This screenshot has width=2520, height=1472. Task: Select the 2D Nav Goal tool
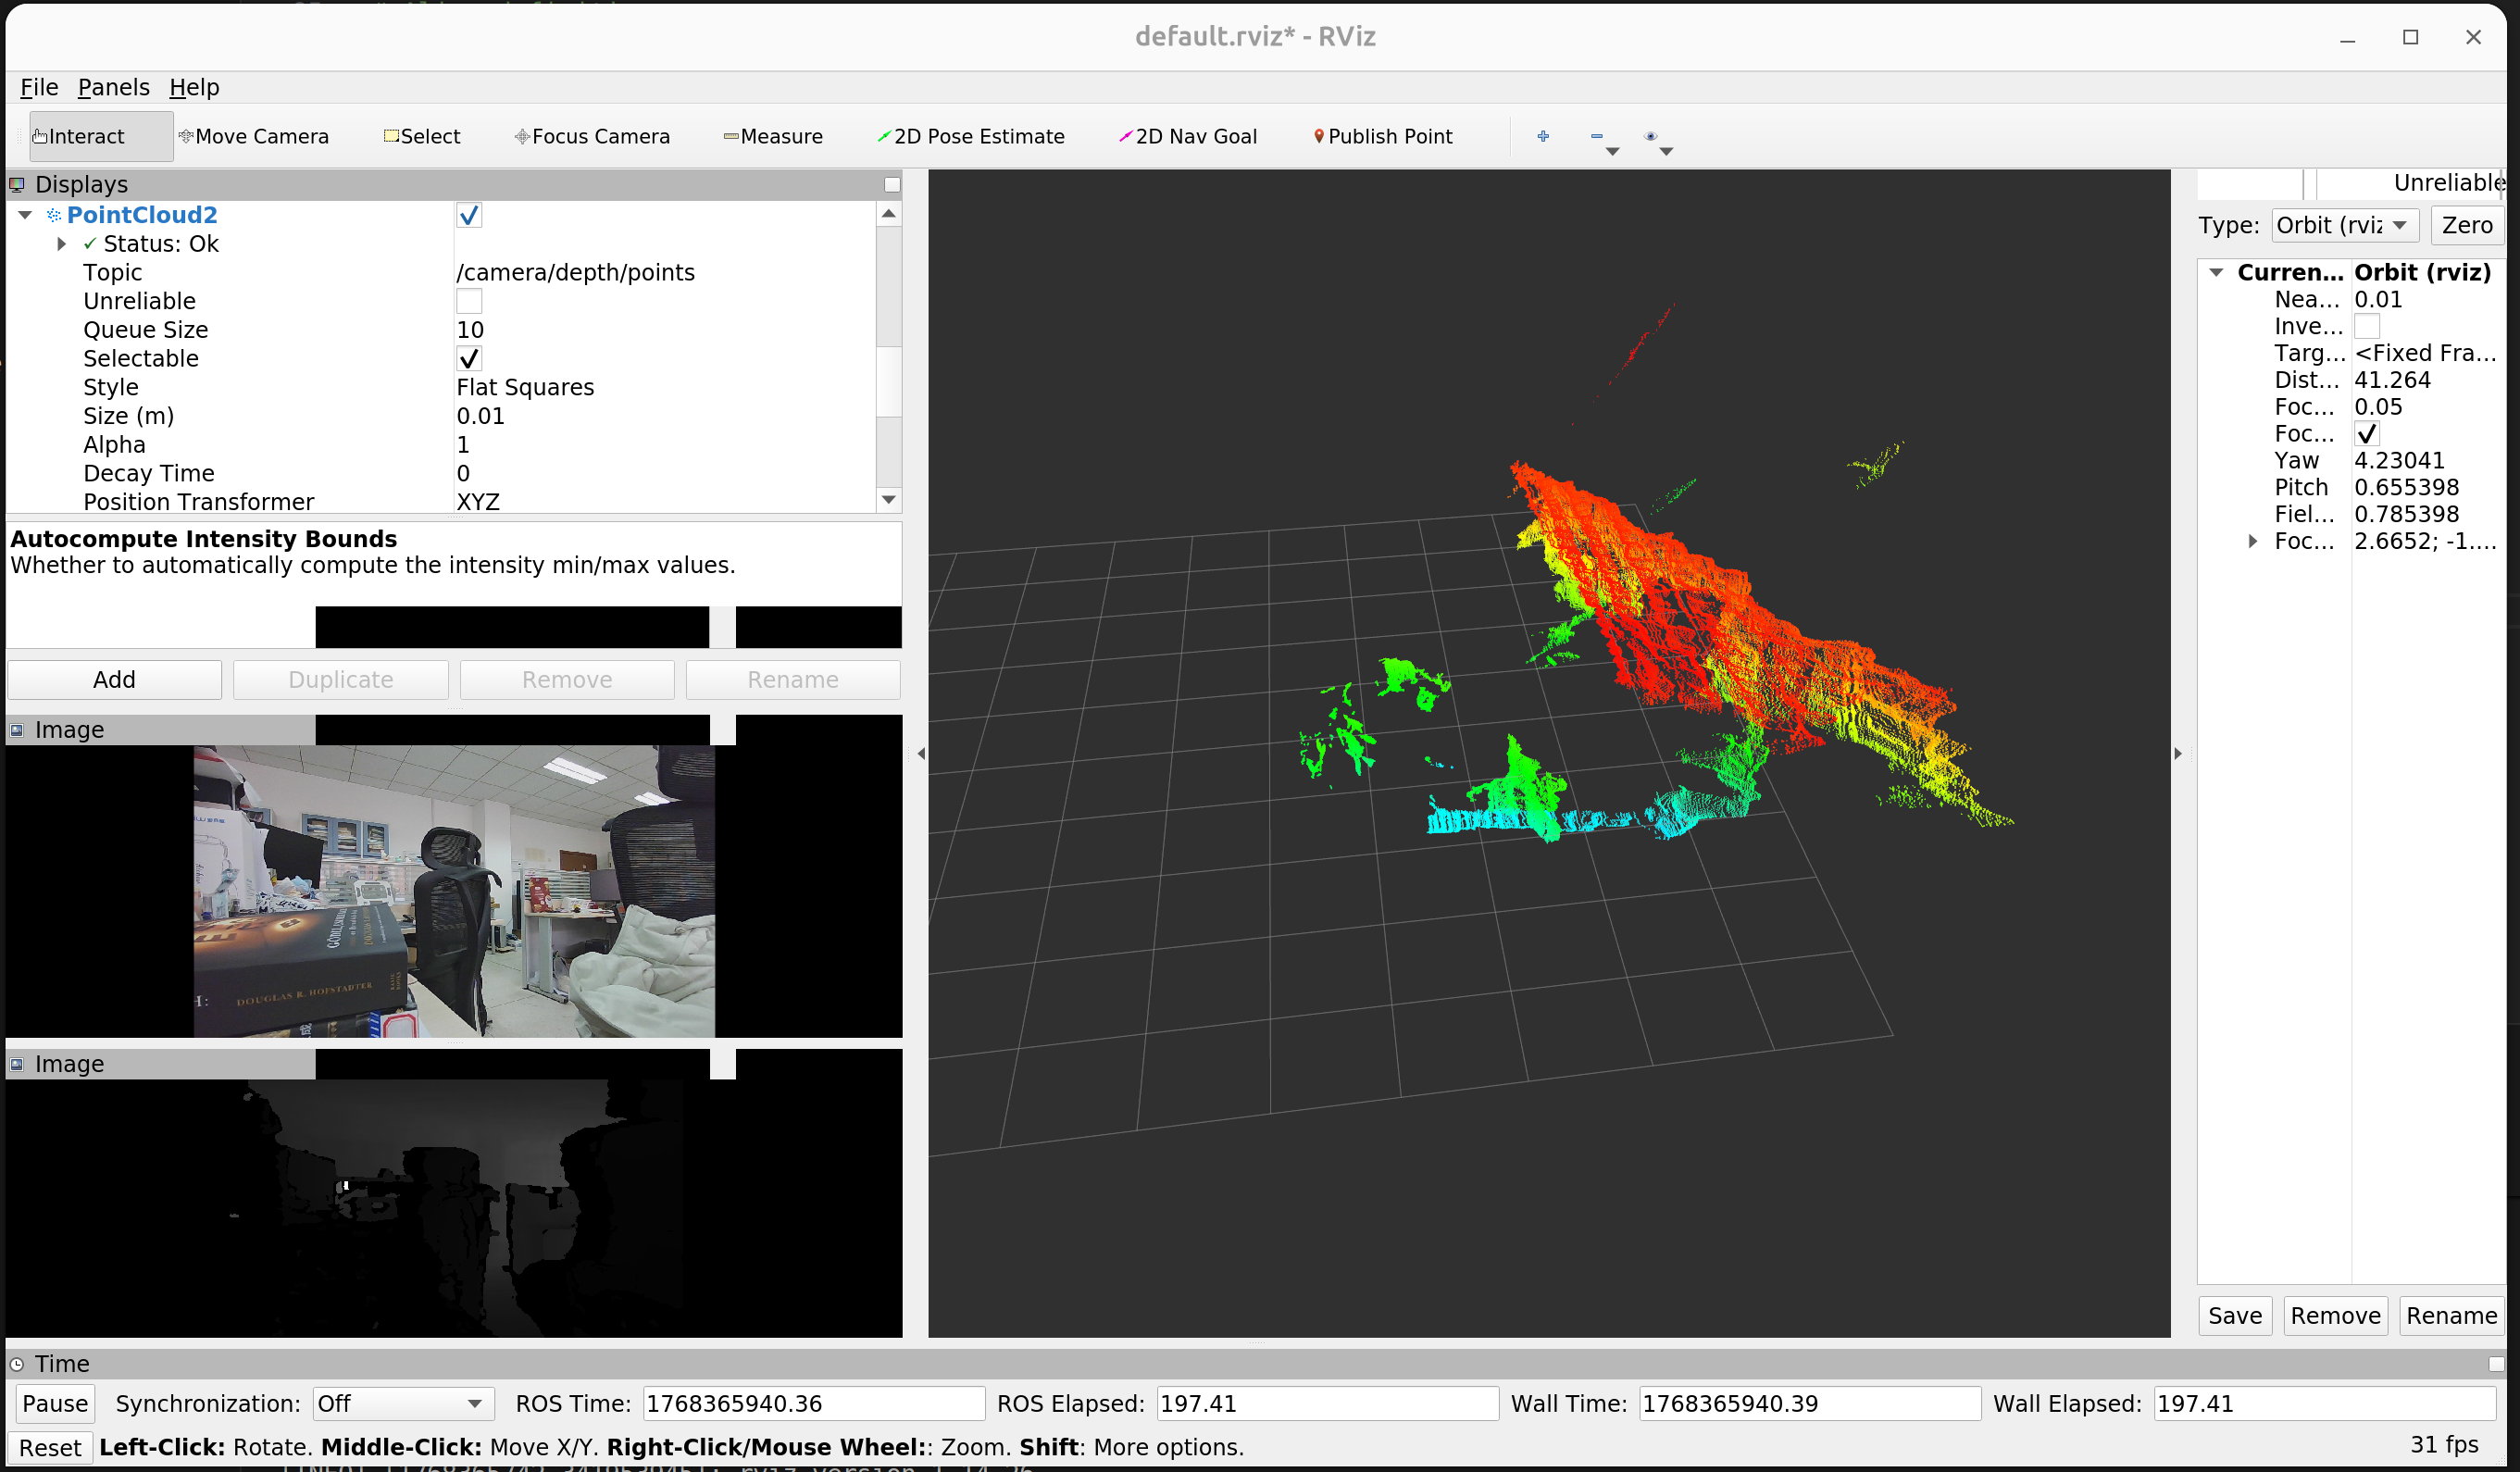(1188, 136)
